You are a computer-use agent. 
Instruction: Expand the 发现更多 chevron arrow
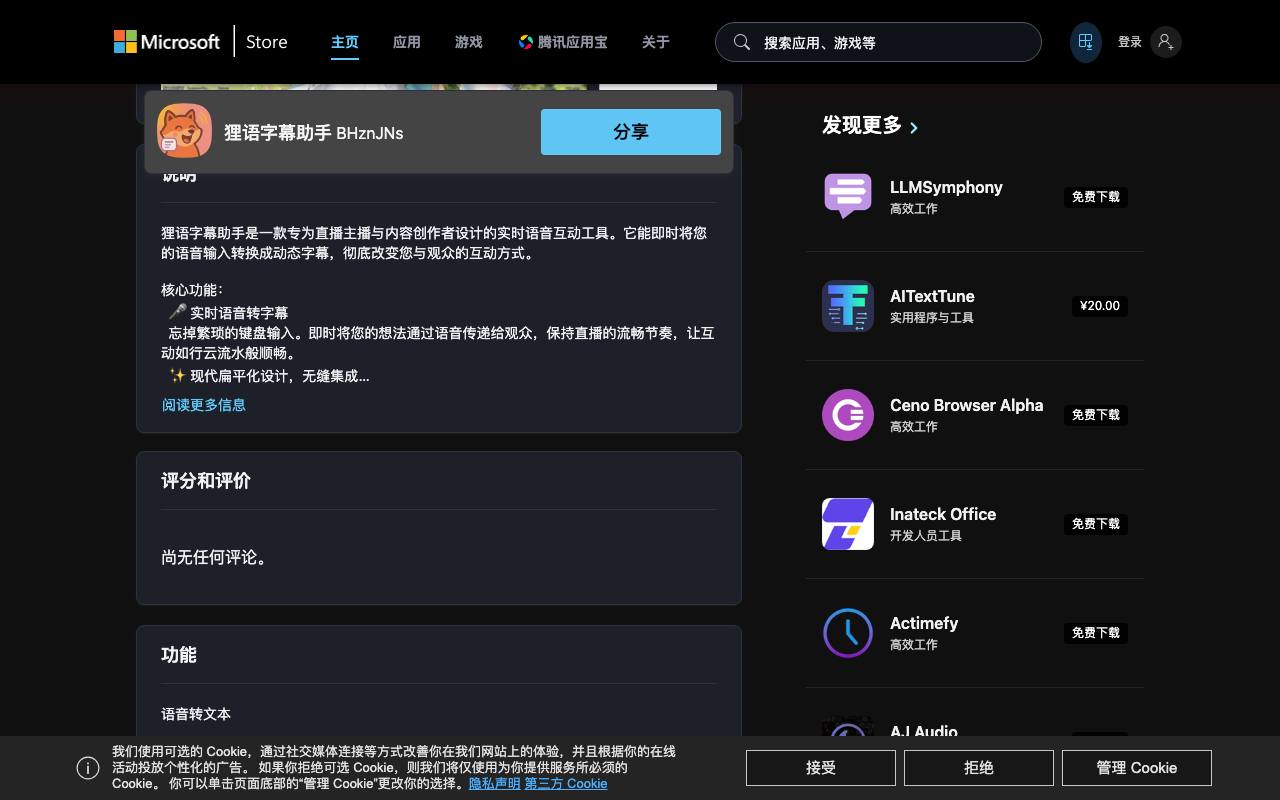[x=914, y=127]
